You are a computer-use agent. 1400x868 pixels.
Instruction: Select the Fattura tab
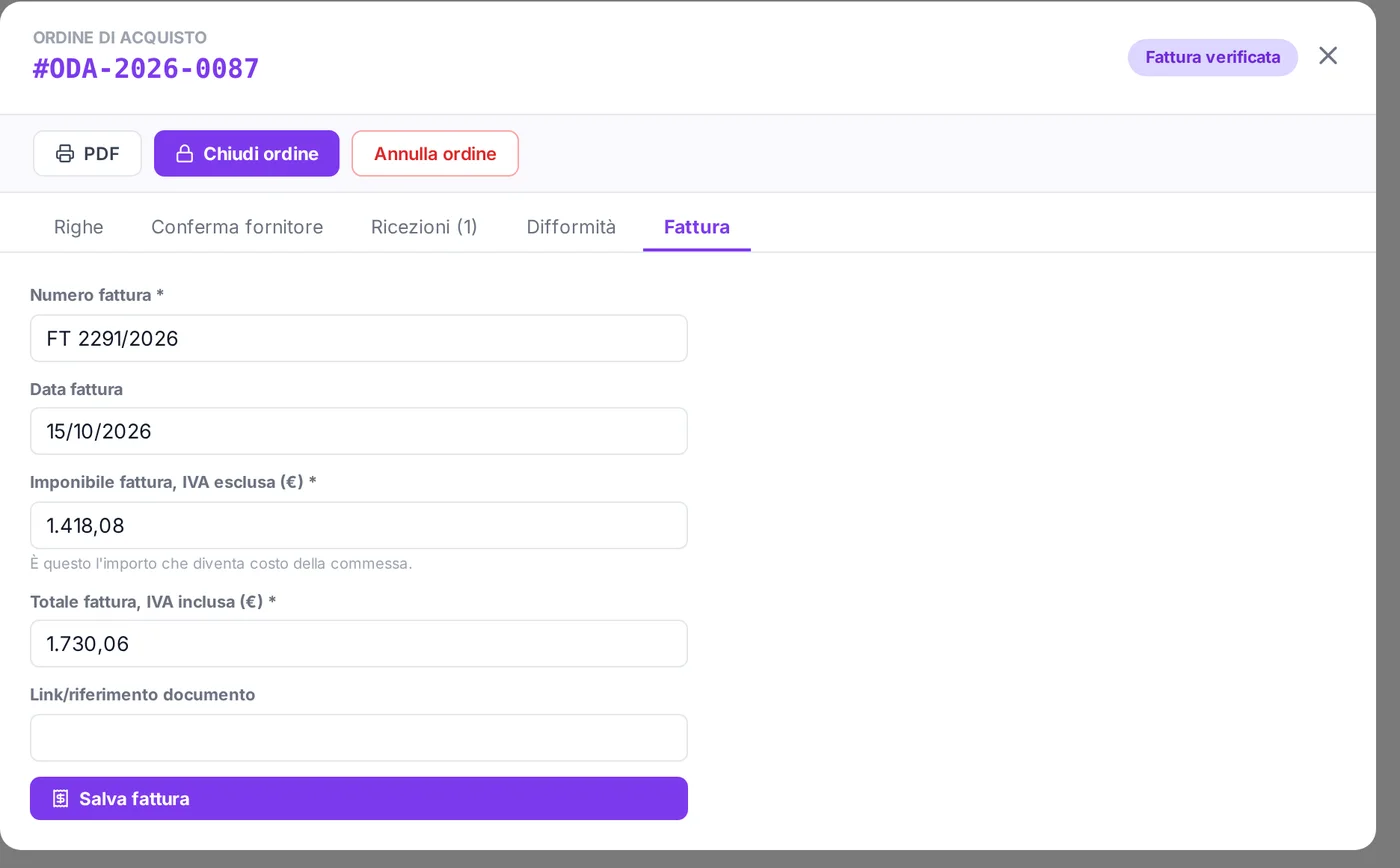pyautogui.click(x=697, y=227)
